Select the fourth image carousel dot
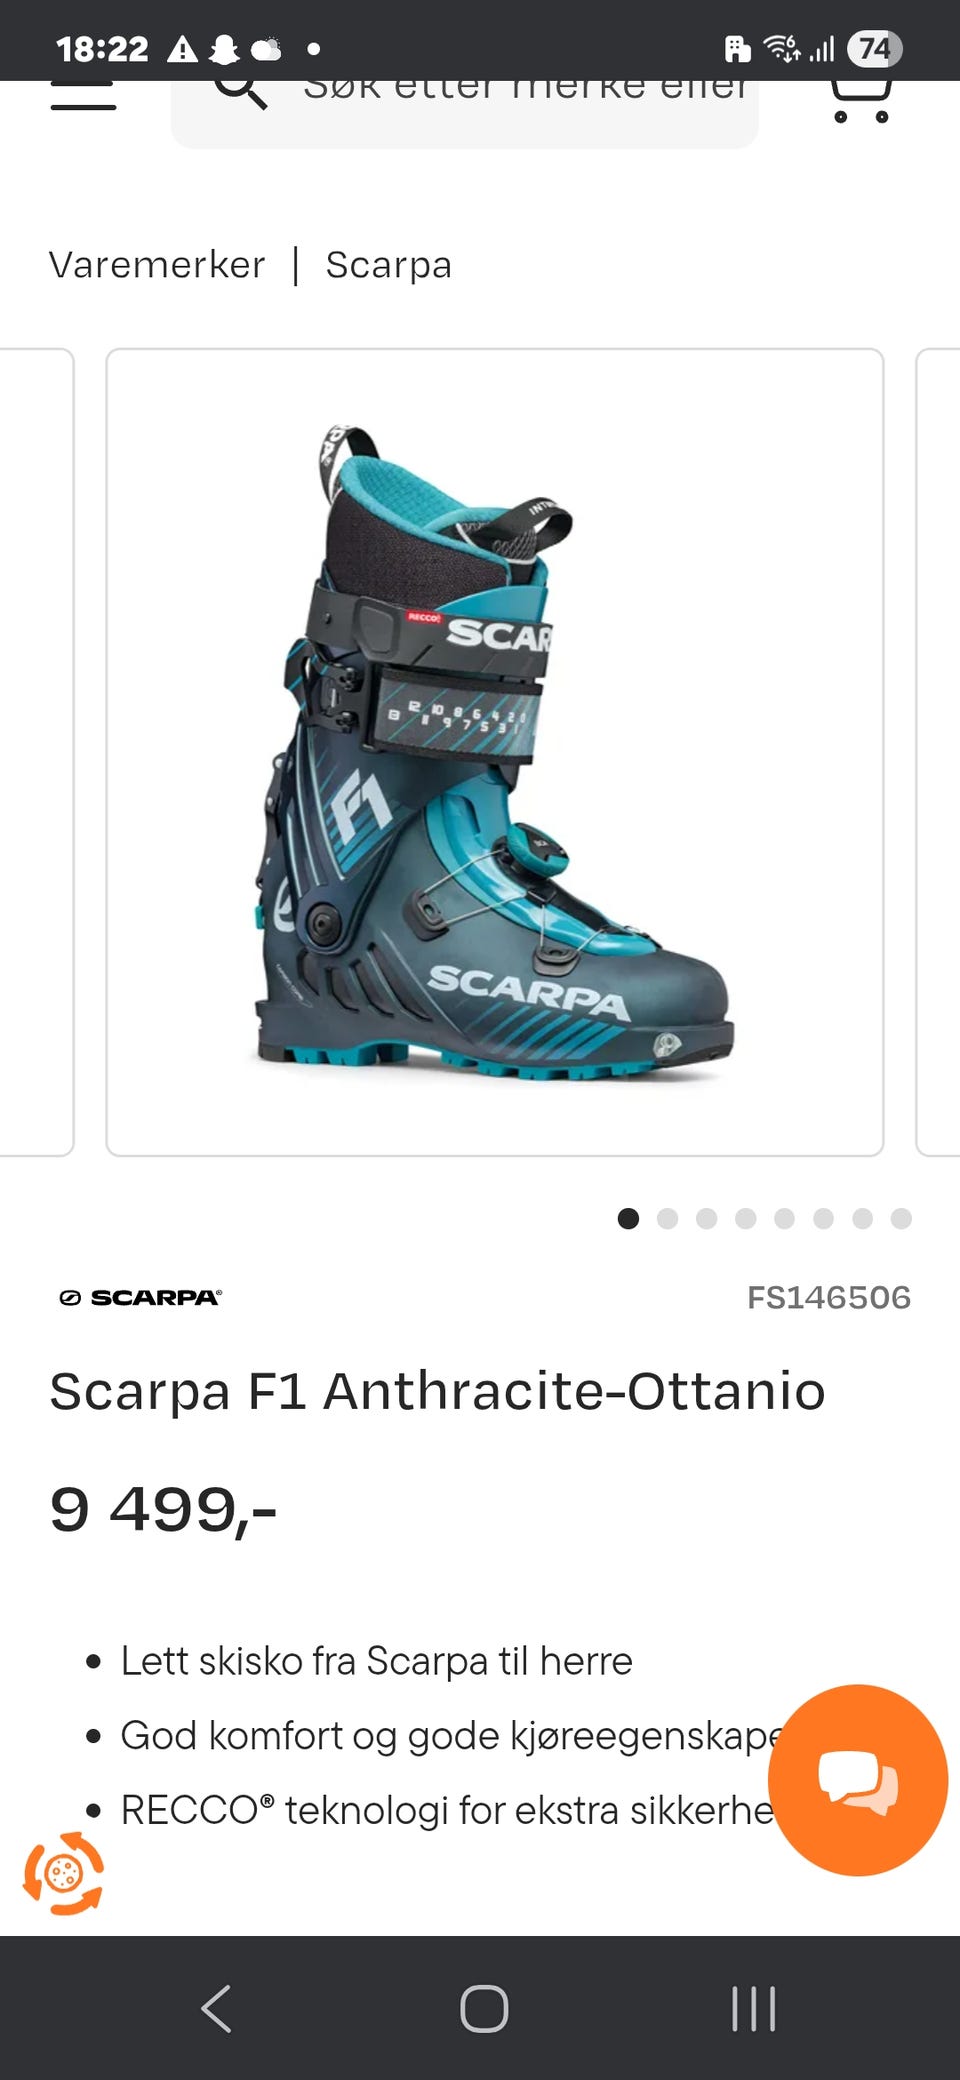This screenshot has width=960, height=2080. click(745, 1218)
